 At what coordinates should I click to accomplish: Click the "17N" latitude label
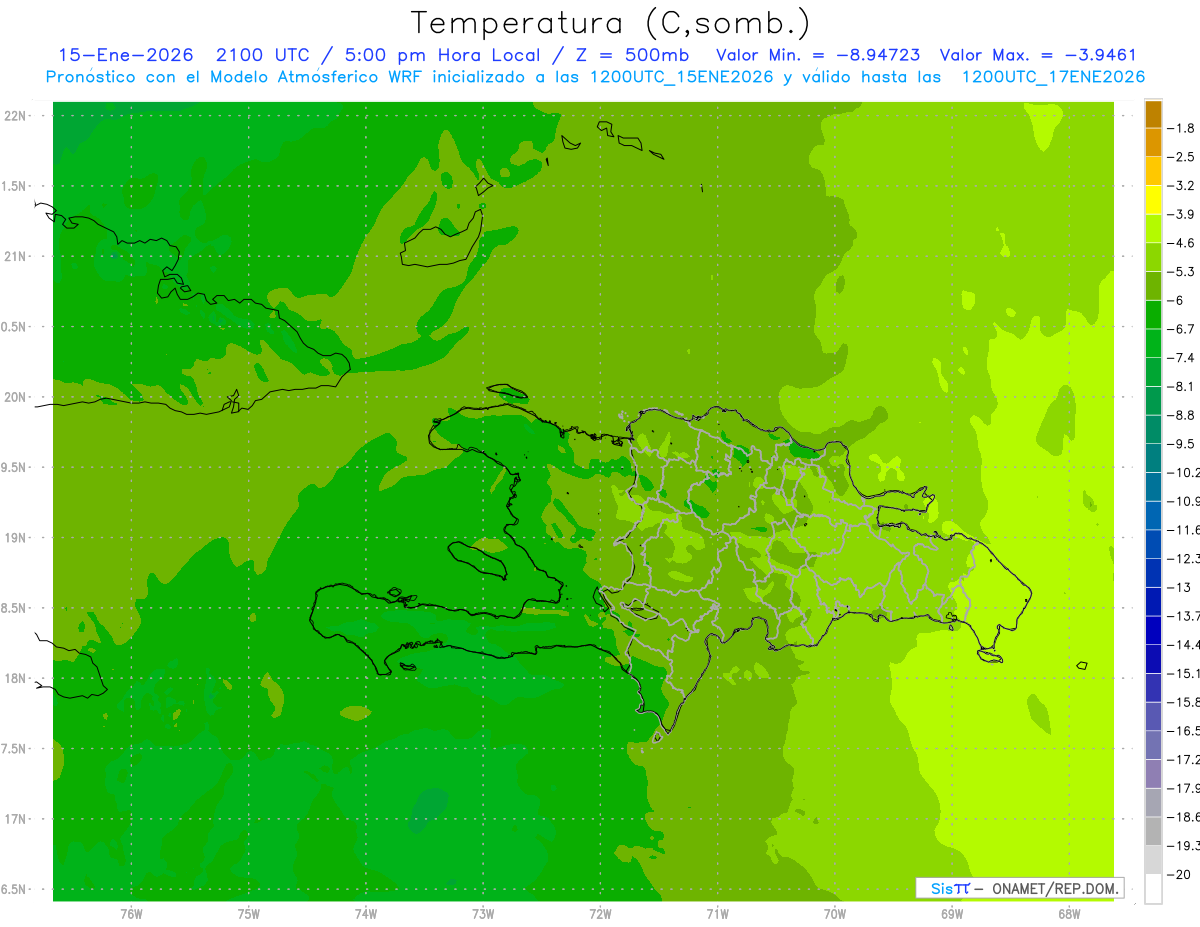pyautogui.click(x=17, y=819)
